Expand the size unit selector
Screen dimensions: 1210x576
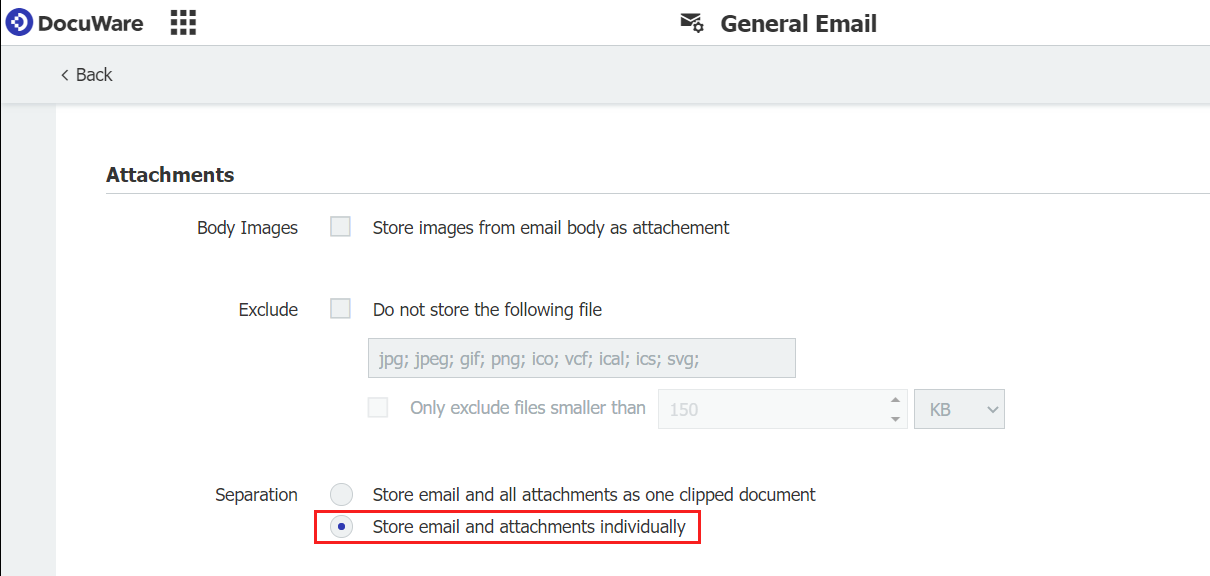959,409
